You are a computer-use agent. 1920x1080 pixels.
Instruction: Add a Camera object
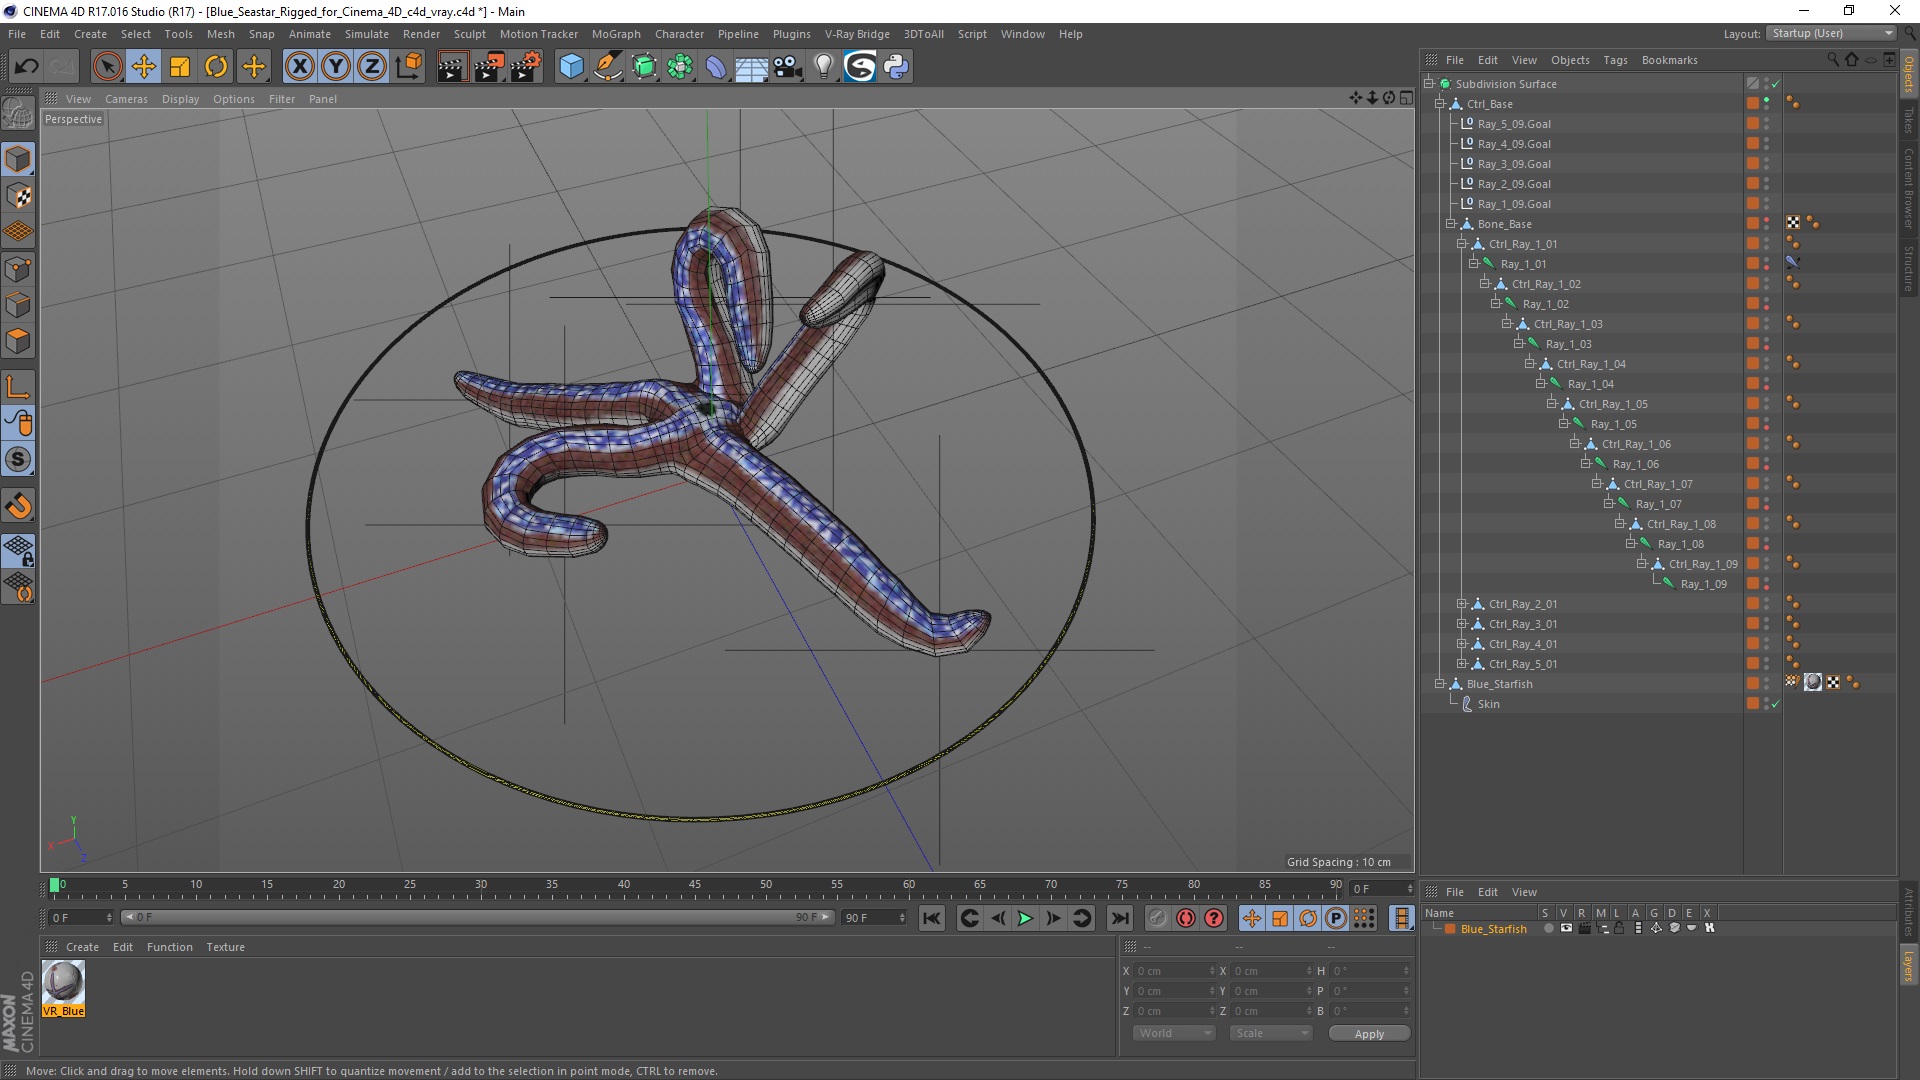788,67
